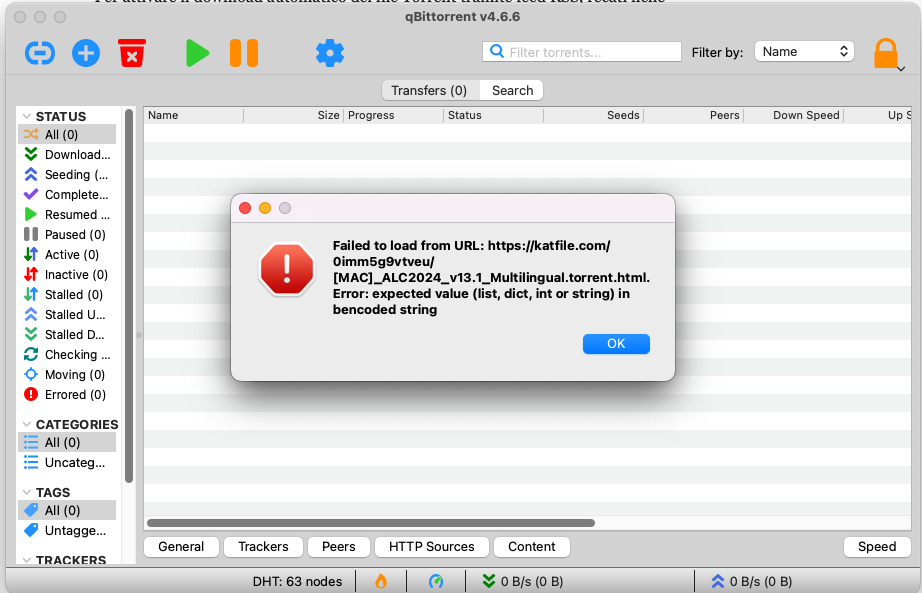
Task: Select the Inactive (0) status filter
Action: coord(67,275)
